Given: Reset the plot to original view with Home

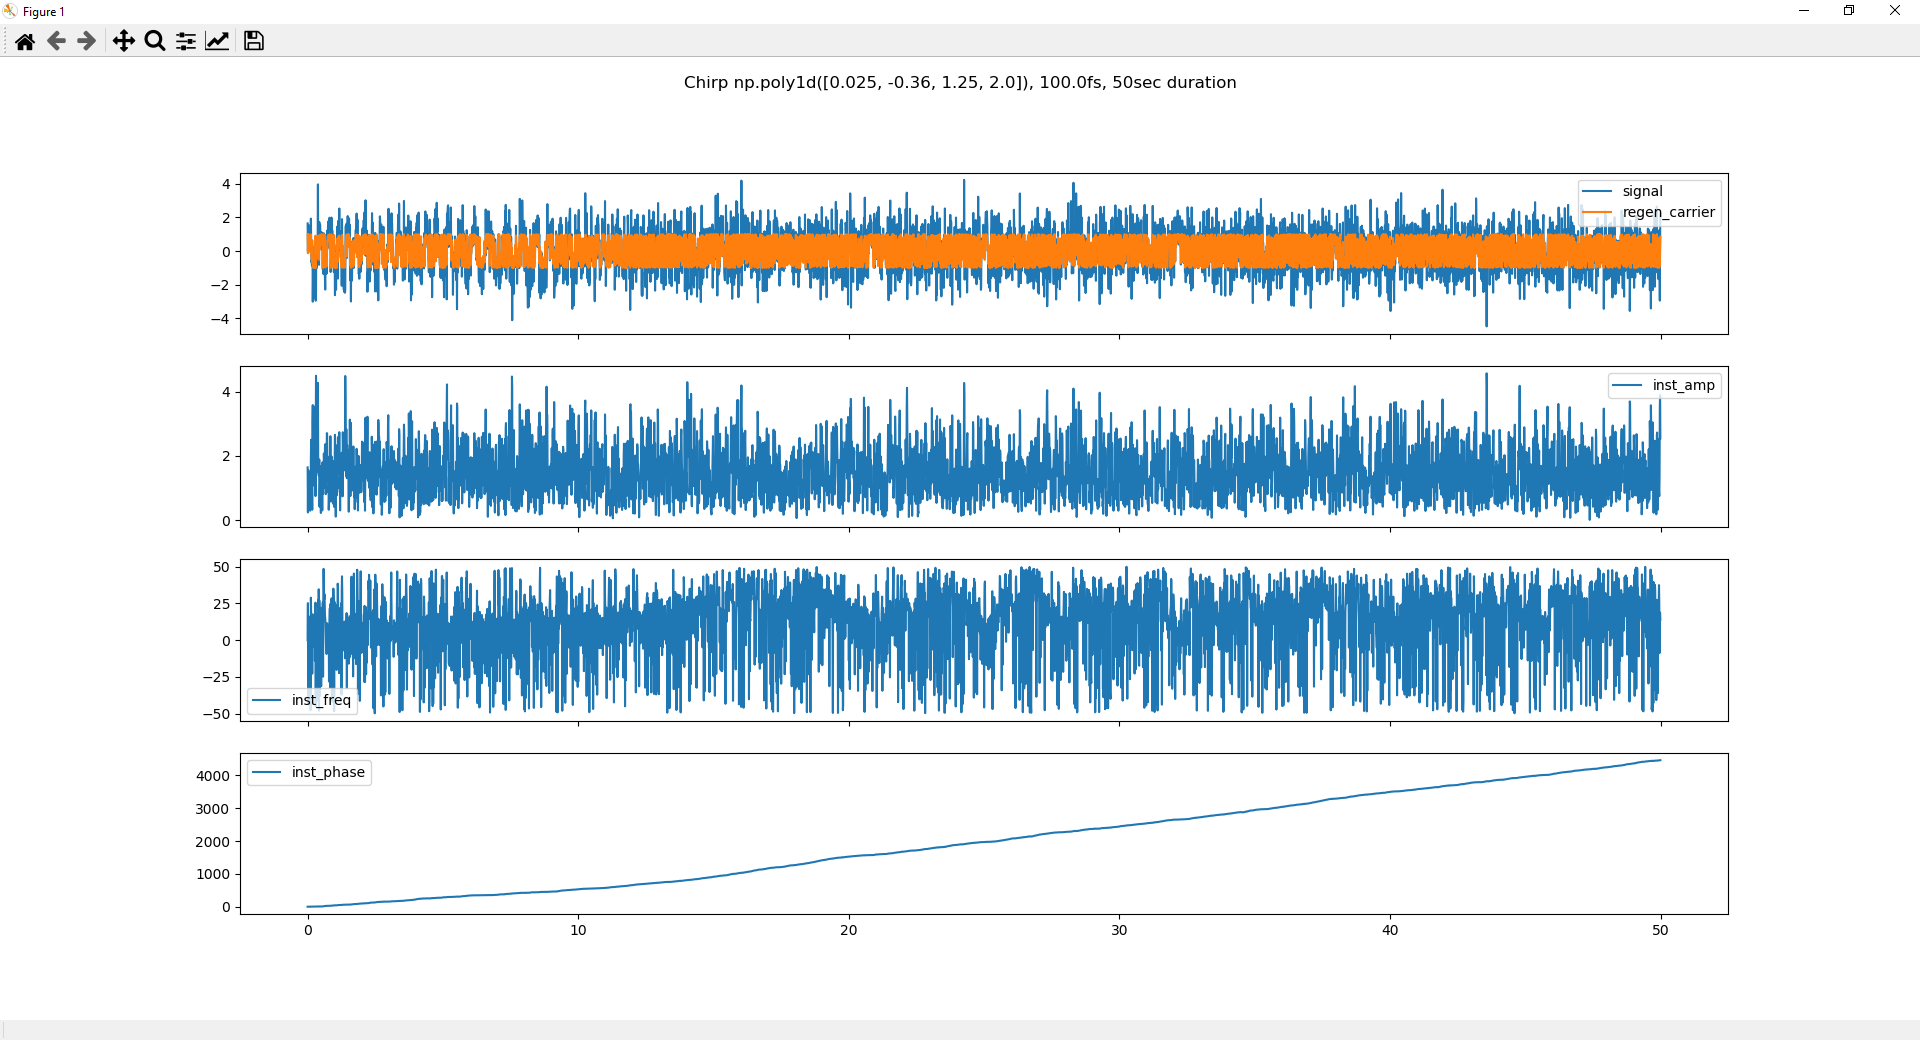Looking at the screenshot, I should tap(25, 41).
